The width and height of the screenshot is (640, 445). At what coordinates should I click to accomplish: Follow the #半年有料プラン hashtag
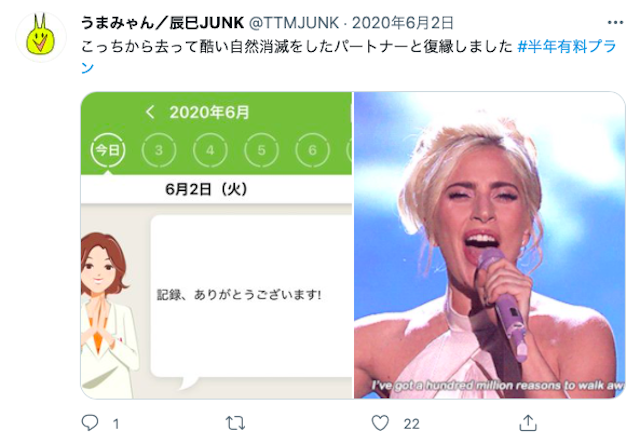coord(567,47)
